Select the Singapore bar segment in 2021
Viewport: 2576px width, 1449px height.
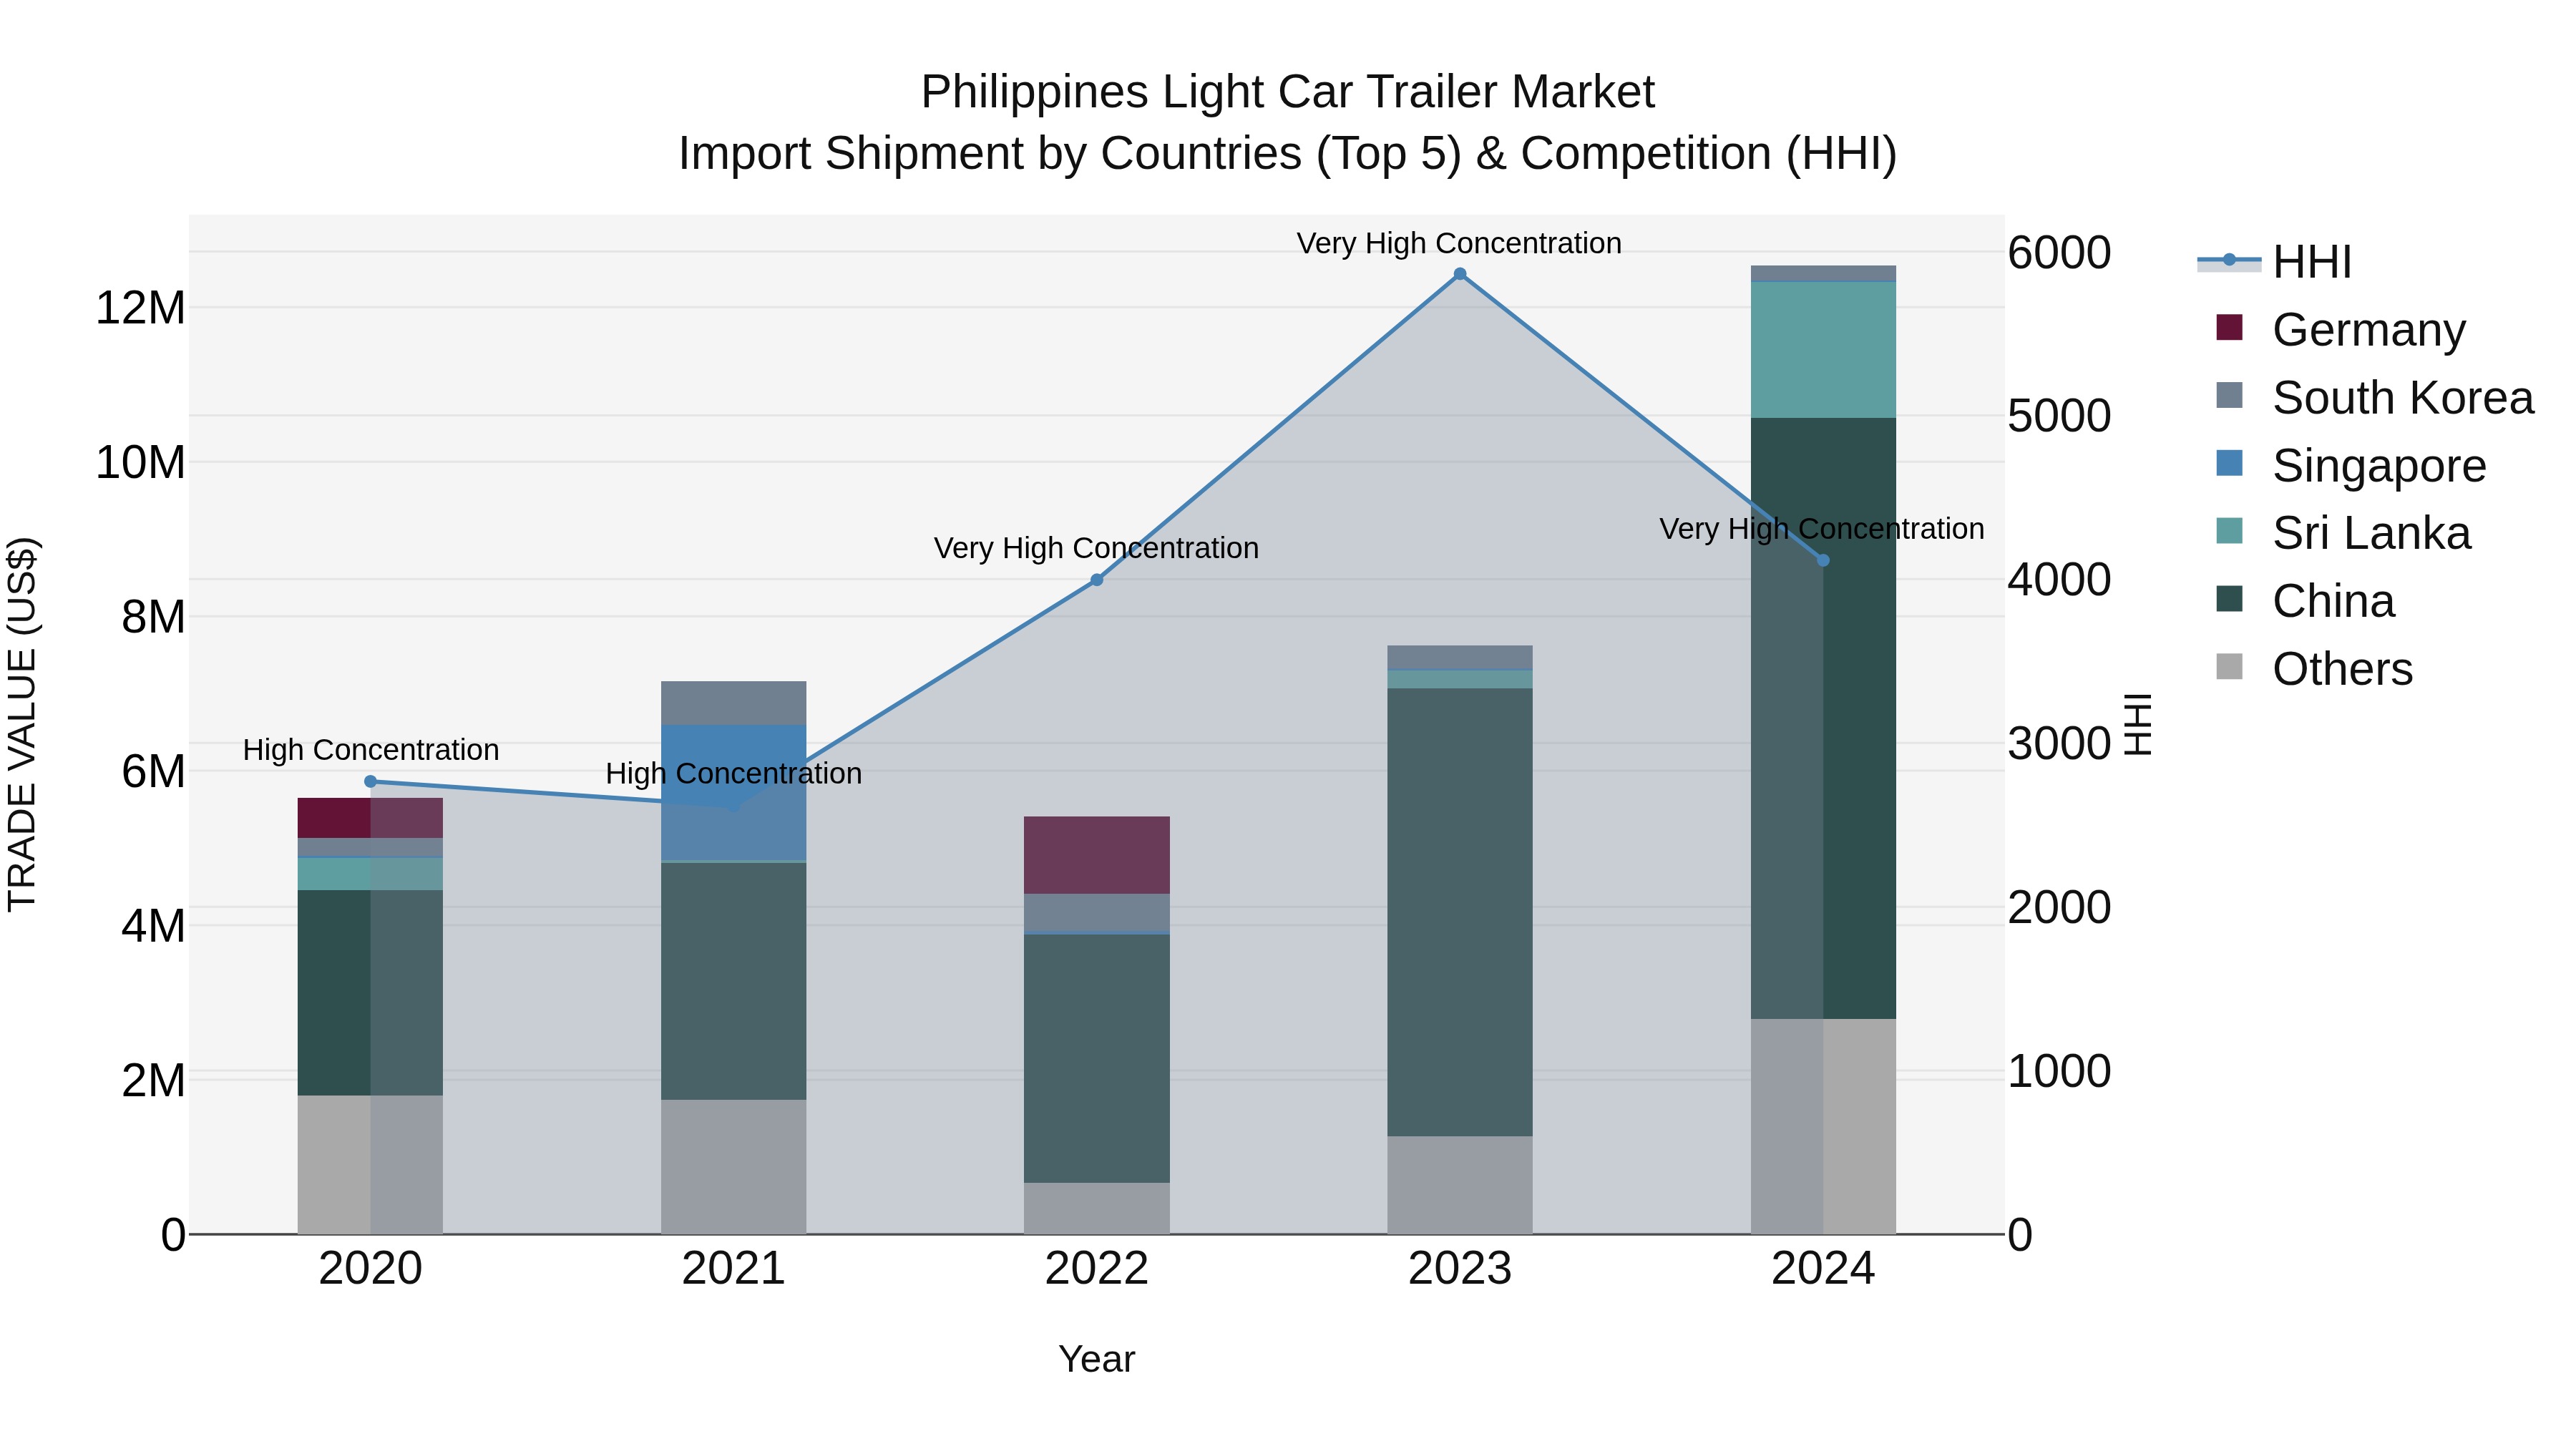[x=733, y=792]
